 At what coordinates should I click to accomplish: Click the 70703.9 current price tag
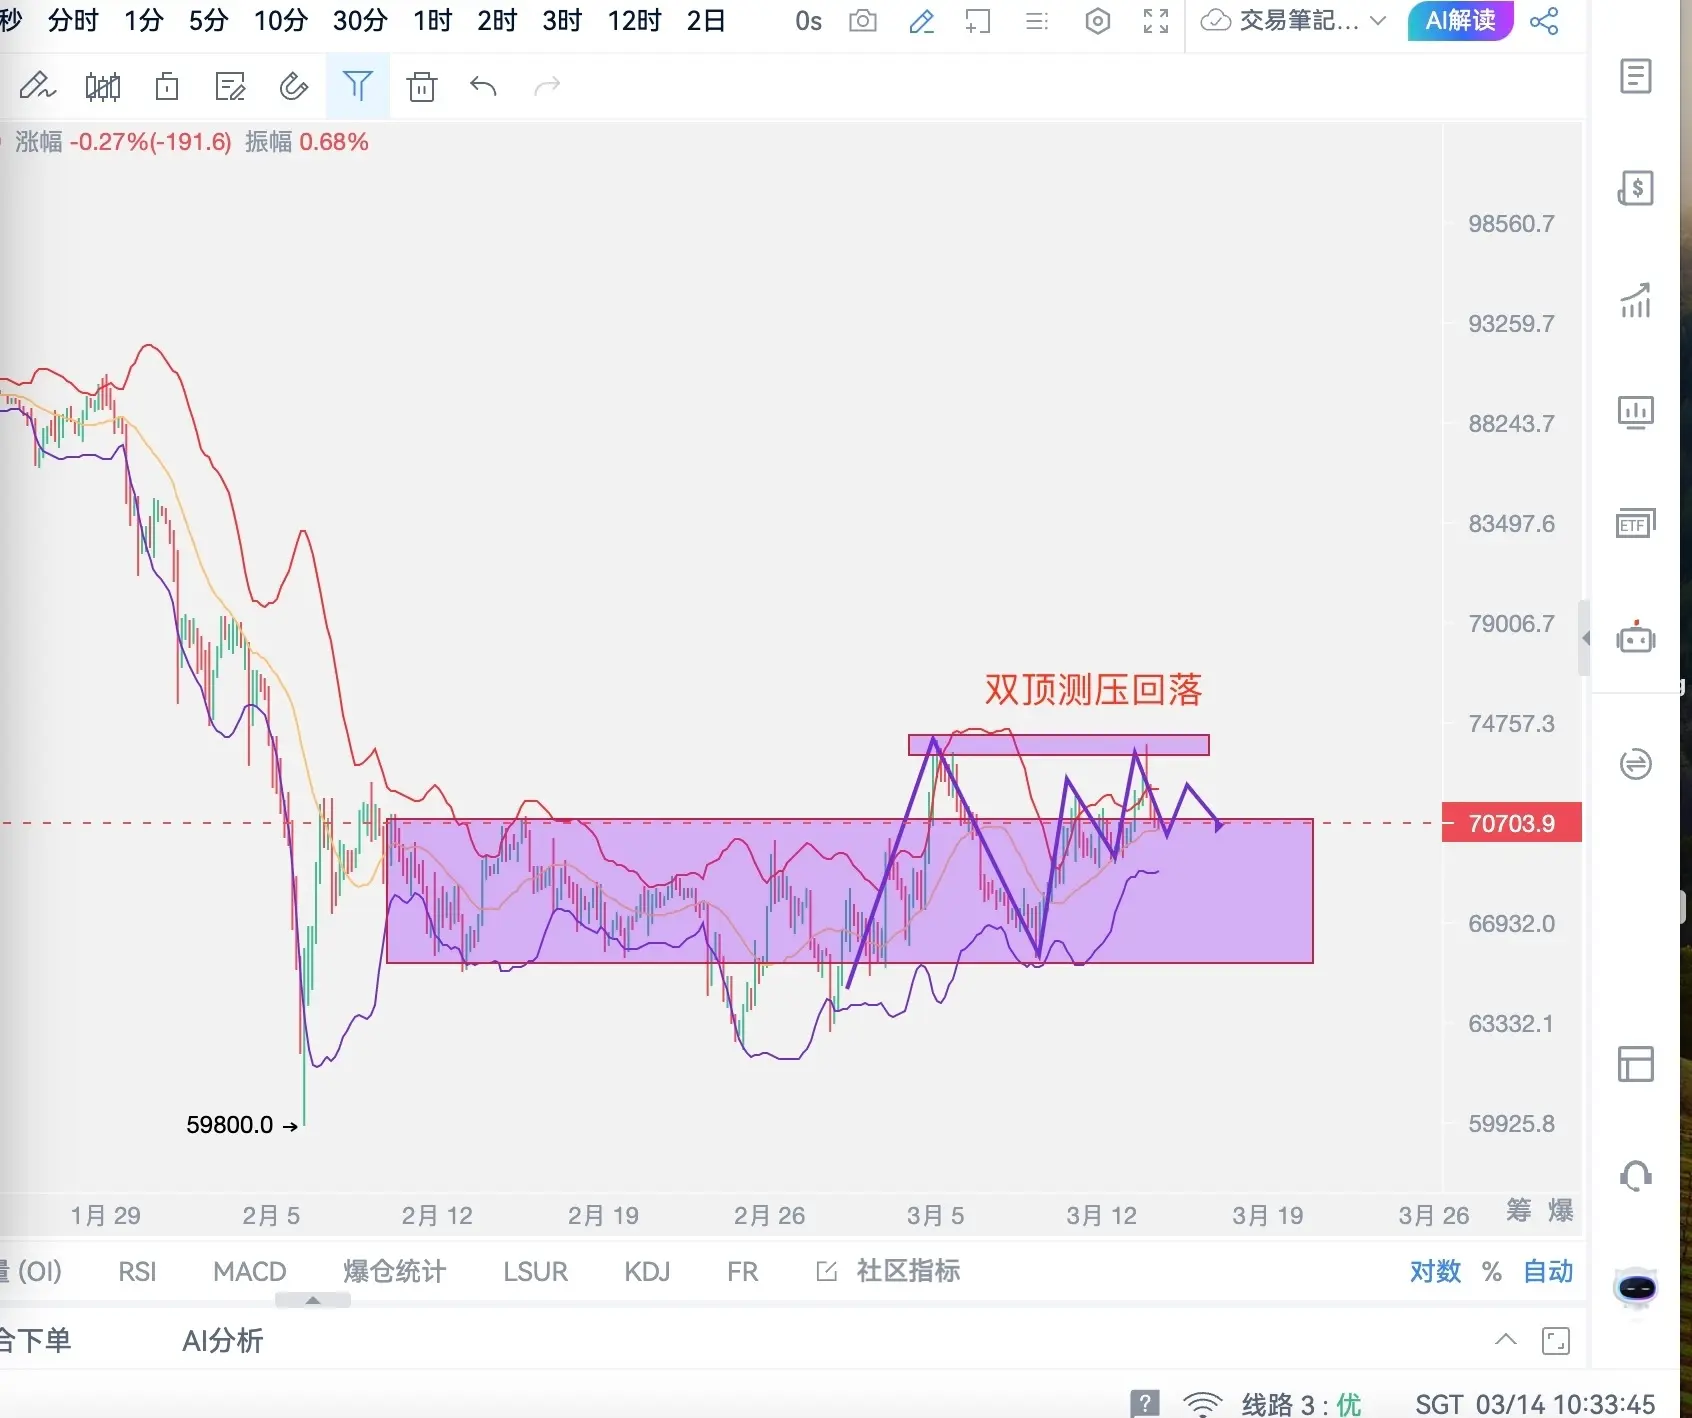(1511, 823)
